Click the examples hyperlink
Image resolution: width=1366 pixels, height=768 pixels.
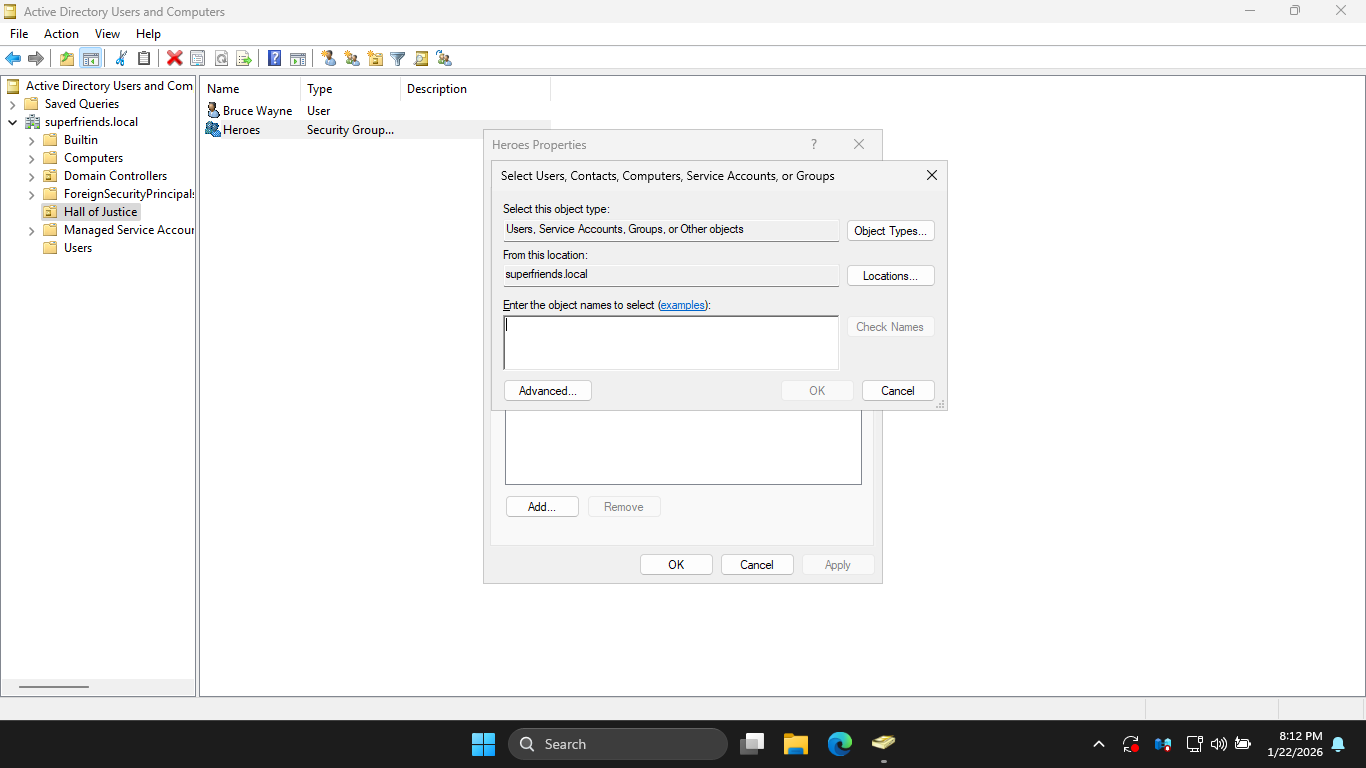coord(682,305)
